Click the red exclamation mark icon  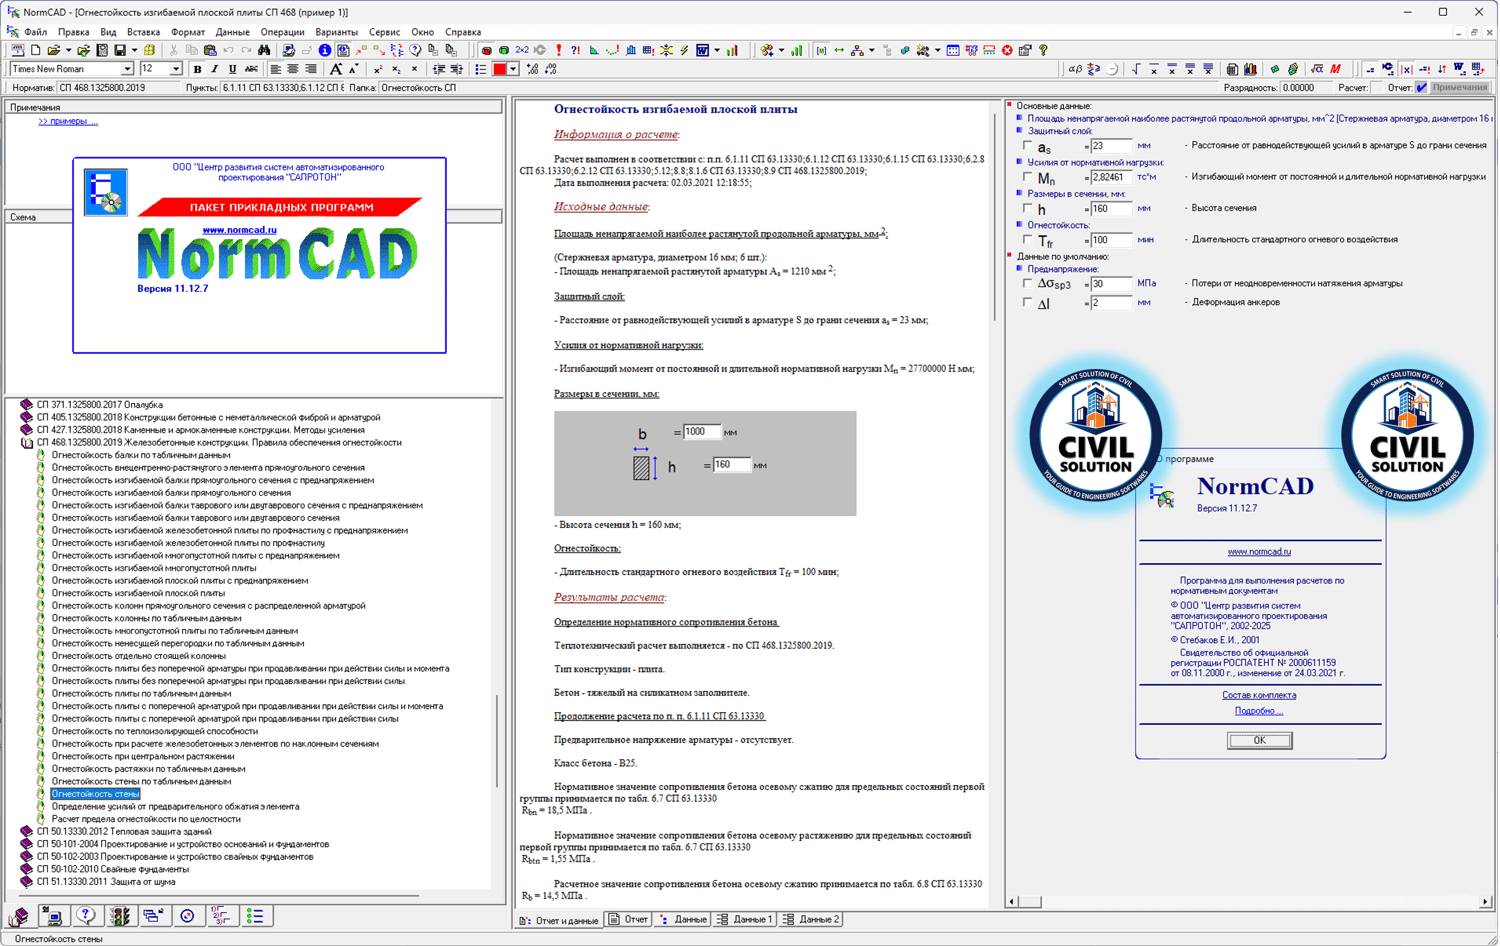558,50
